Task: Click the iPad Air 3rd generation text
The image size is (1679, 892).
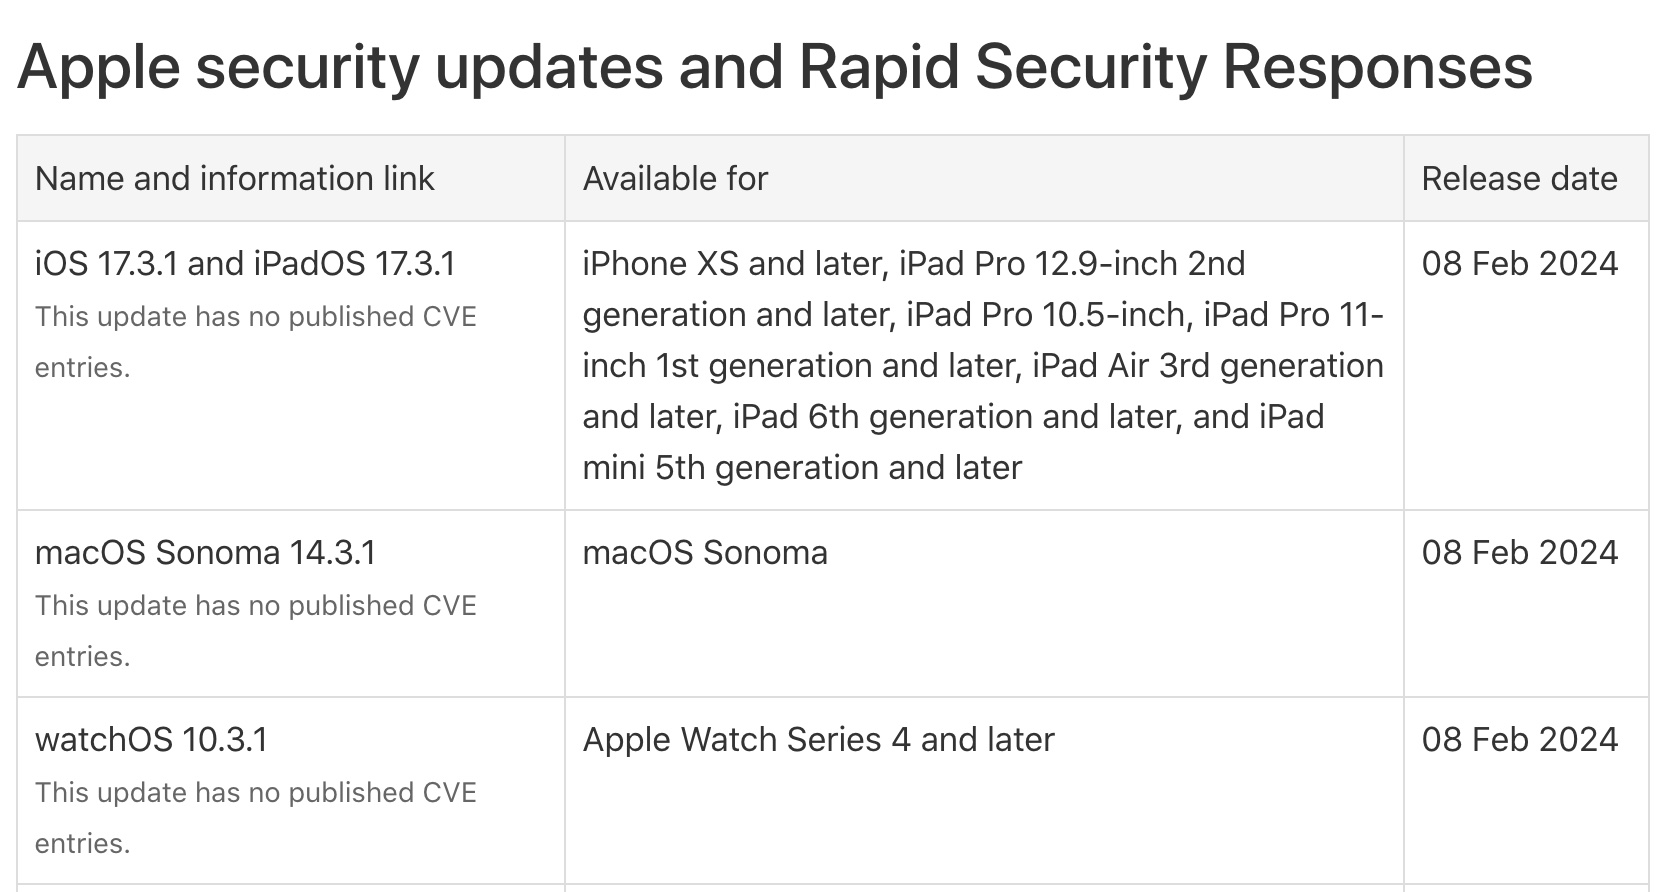Action: coord(1207,366)
